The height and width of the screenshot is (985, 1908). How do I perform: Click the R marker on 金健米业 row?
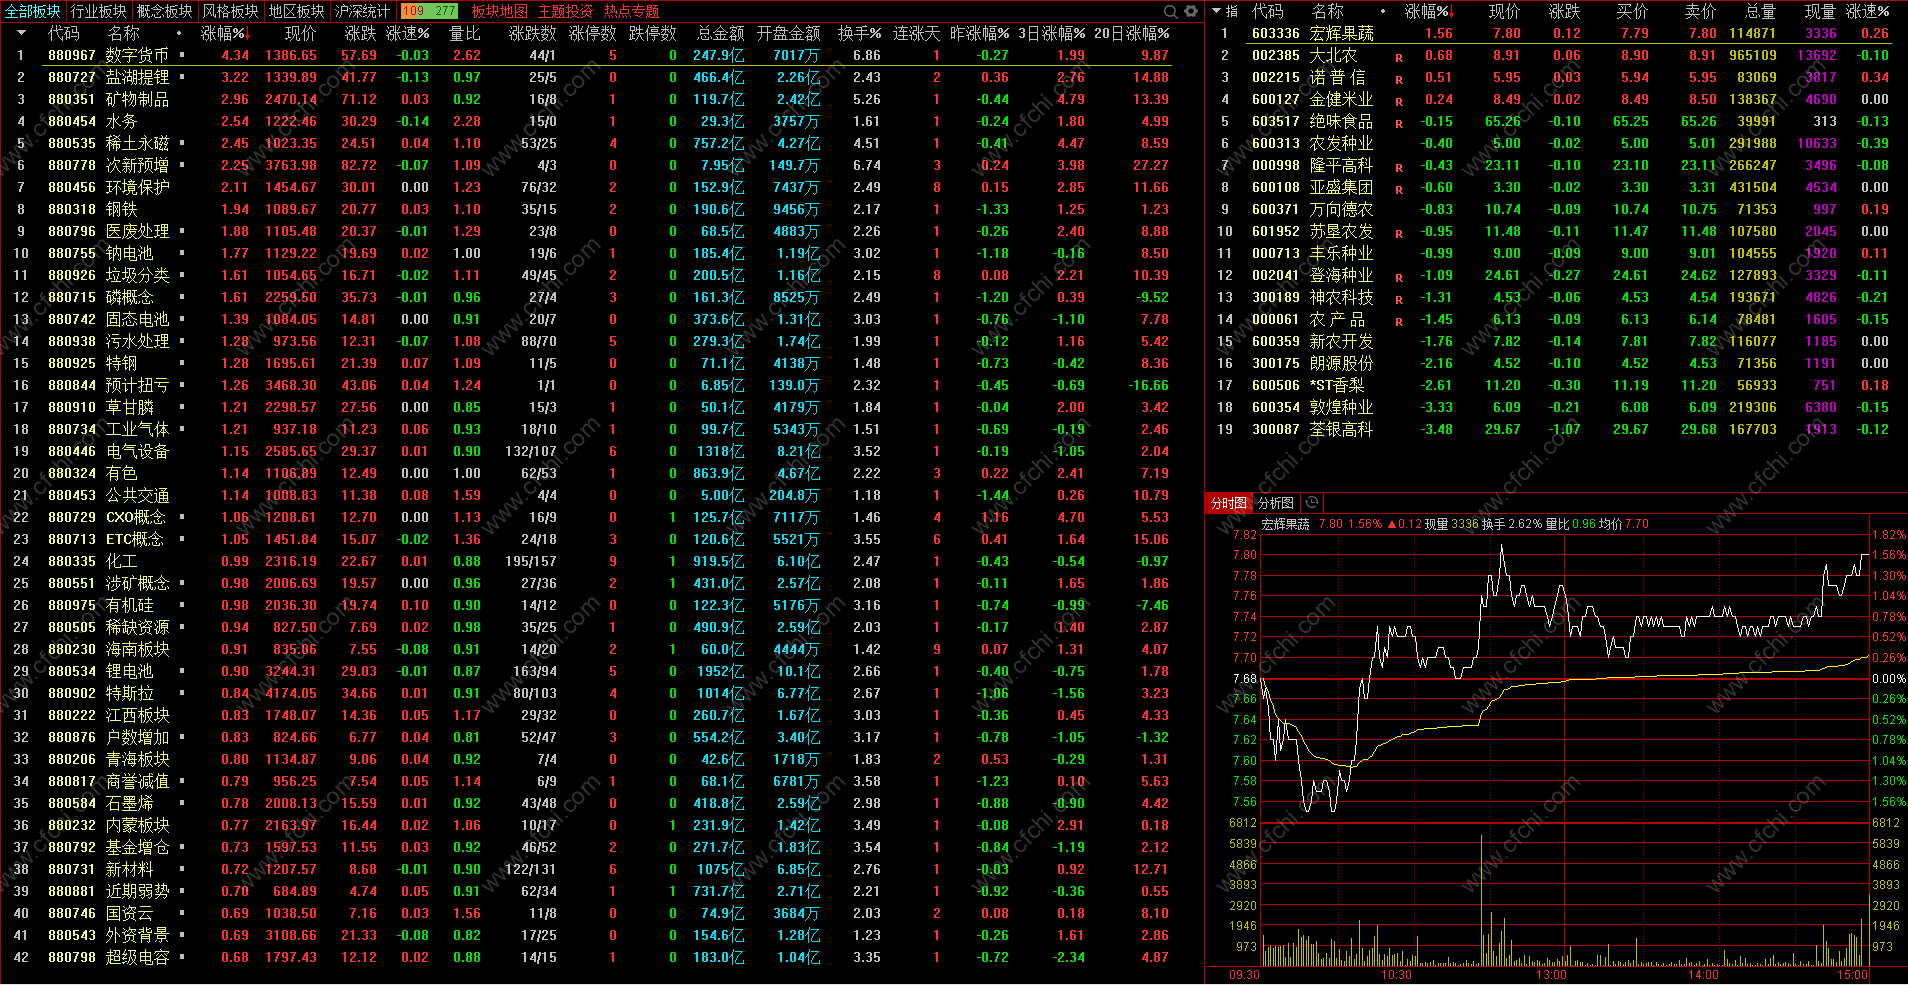click(x=1399, y=102)
